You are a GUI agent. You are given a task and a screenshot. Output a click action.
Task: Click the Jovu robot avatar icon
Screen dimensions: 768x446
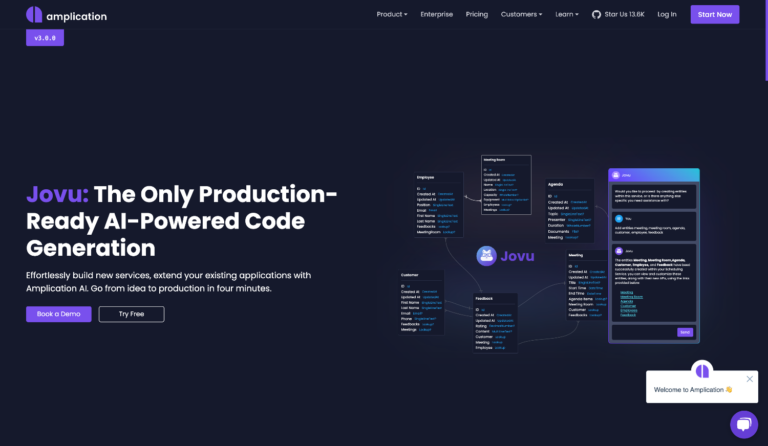pos(486,256)
